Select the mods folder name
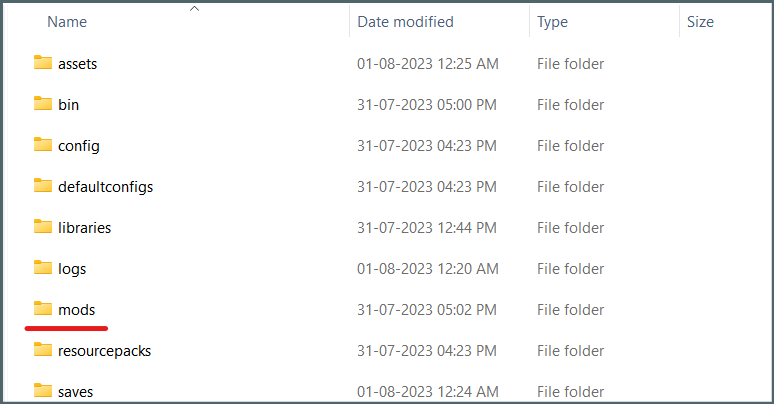774x404 pixels. click(x=77, y=310)
